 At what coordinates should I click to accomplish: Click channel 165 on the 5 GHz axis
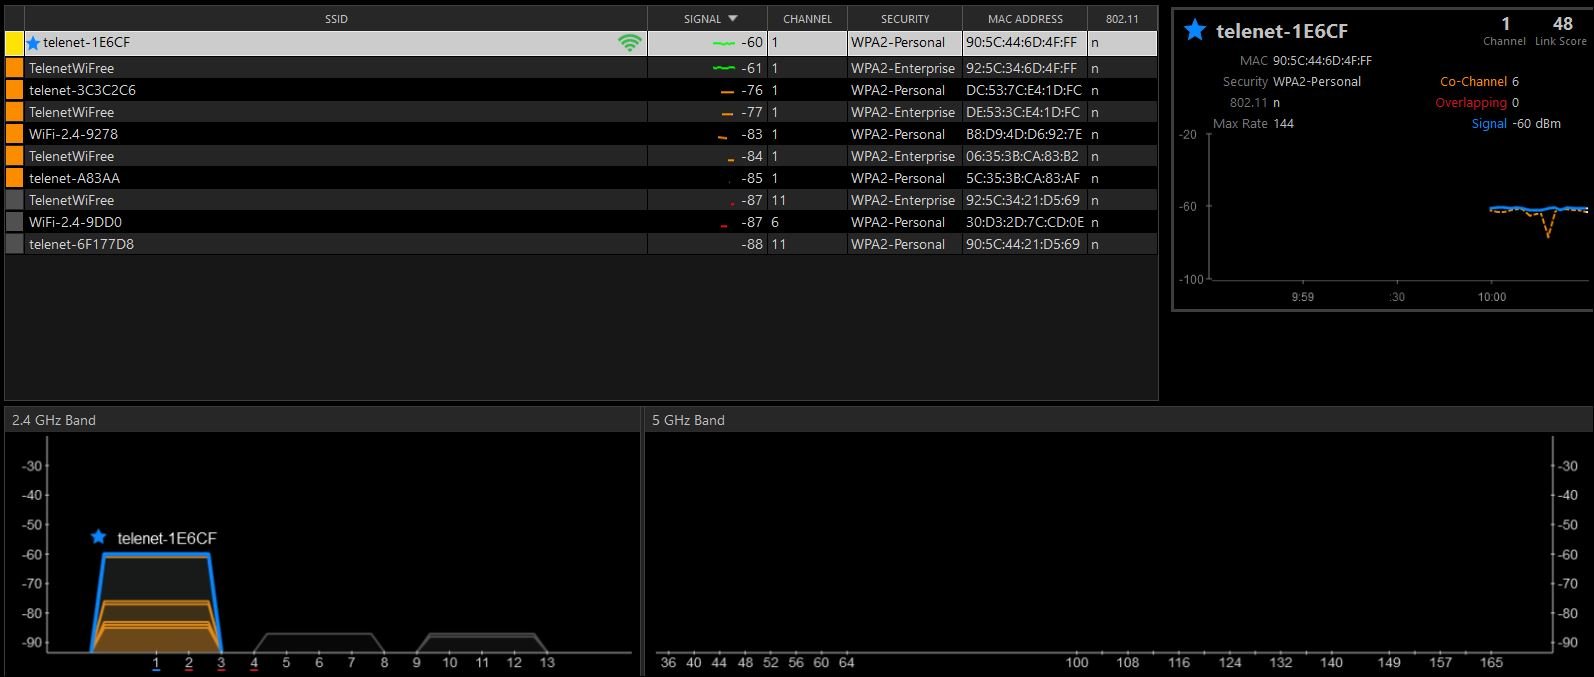pyautogui.click(x=1491, y=662)
